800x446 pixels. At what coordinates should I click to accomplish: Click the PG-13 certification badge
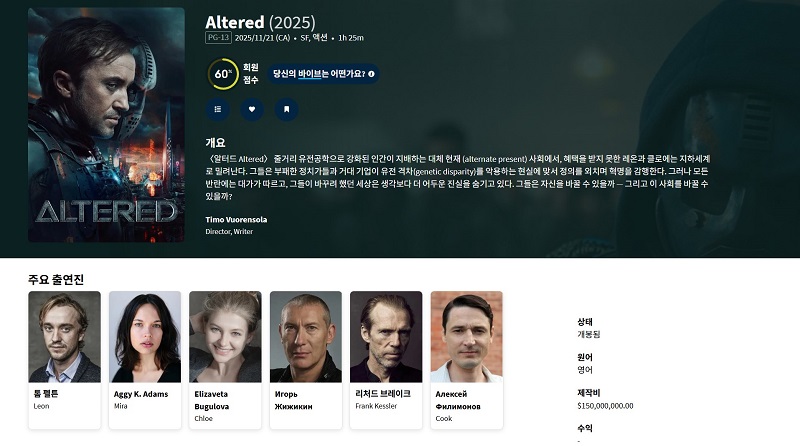(x=218, y=38)
